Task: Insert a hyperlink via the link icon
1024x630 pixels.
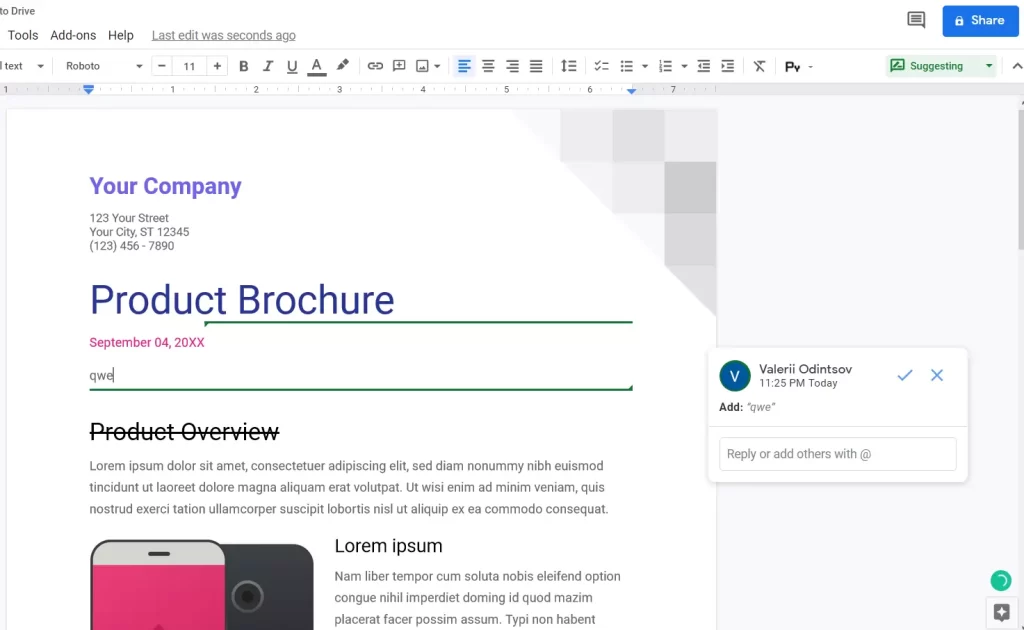Action: point(375,66)
